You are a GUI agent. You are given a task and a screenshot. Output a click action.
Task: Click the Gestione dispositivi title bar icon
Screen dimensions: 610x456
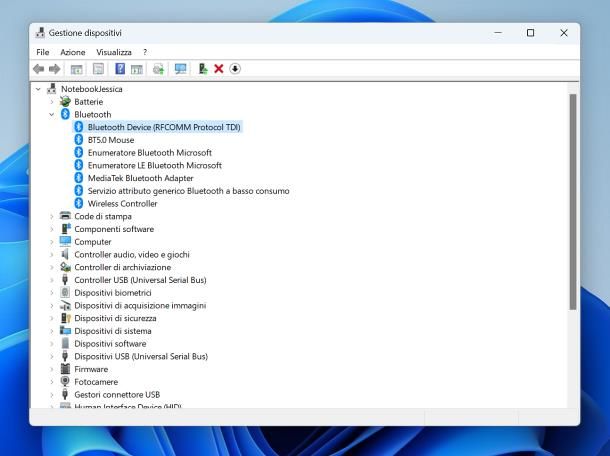point(40,33)
